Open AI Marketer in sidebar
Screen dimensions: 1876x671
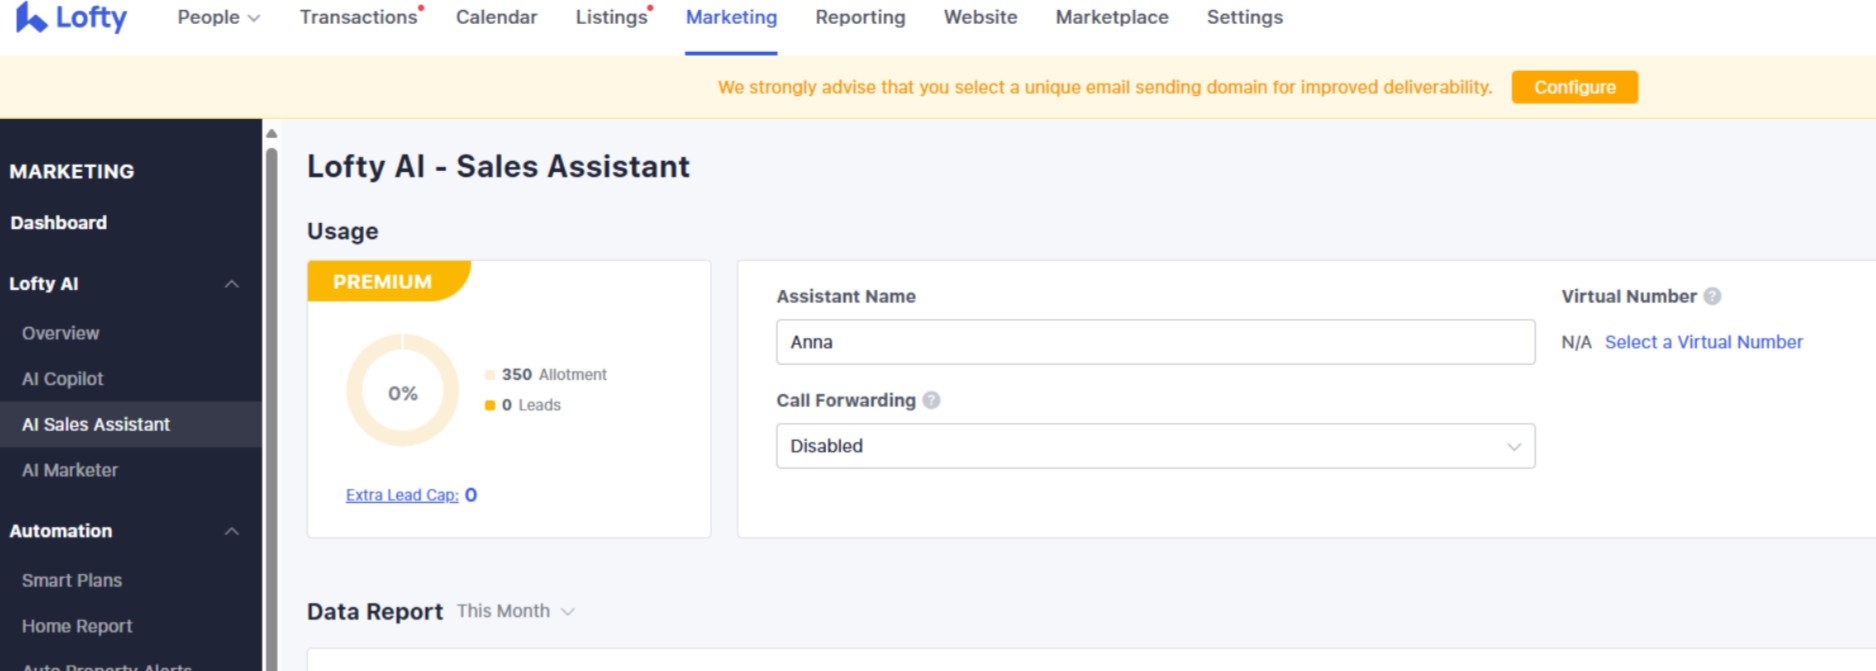pyautogui.click(x=70, y=470)
